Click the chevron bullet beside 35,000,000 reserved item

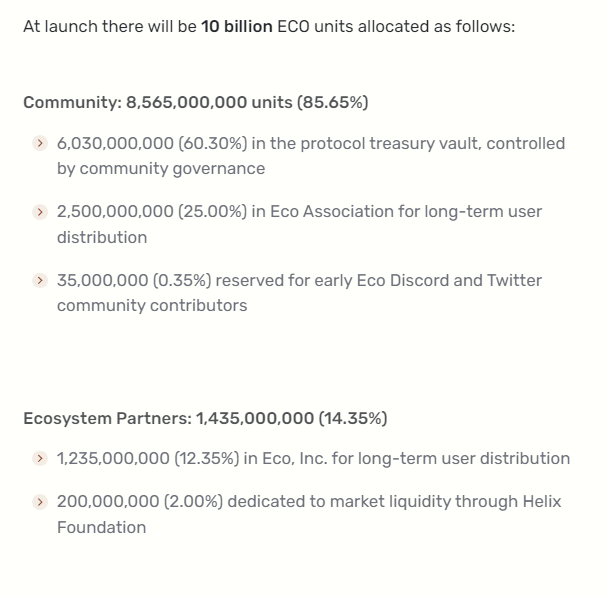40,281
